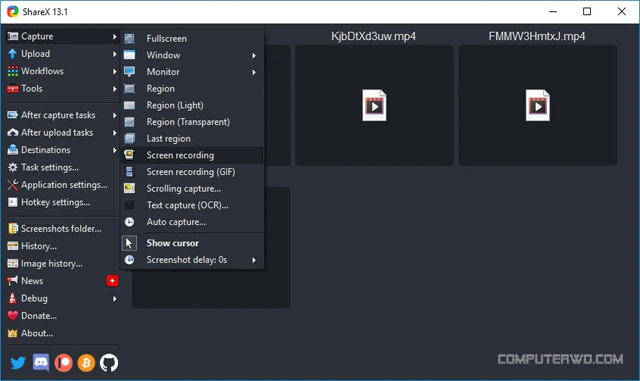Expand the Workflows submenu arrow
This screenshot has height=381, width=640.
[x=114, y=71]
